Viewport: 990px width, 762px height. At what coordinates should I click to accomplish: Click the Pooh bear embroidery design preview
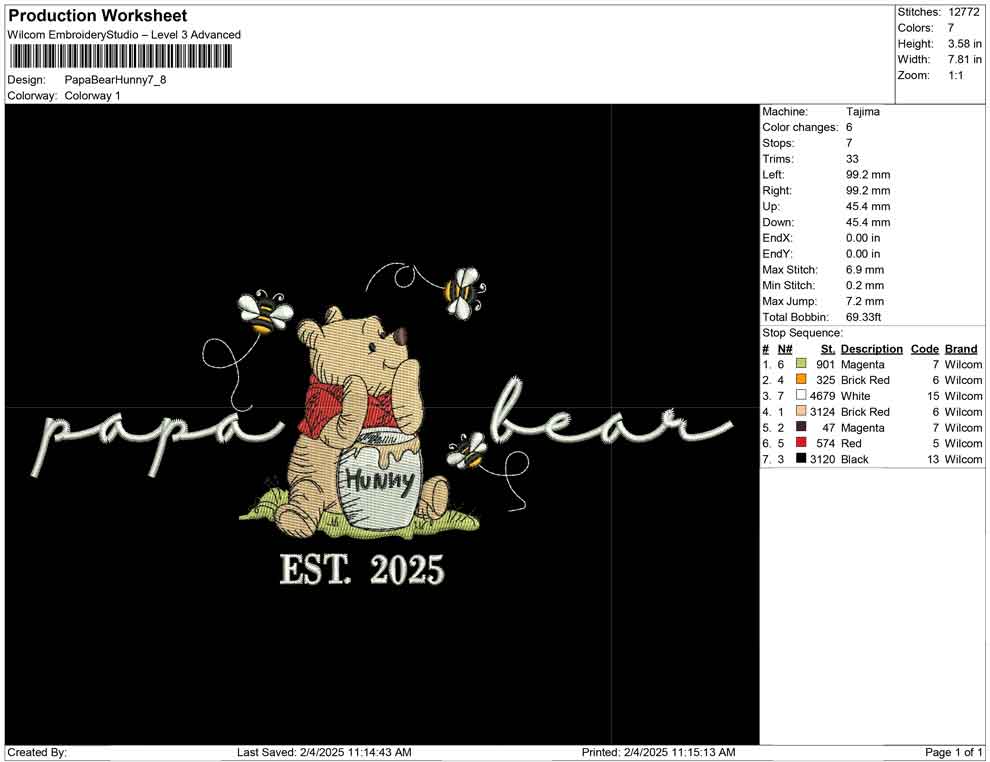pos(381,424)
